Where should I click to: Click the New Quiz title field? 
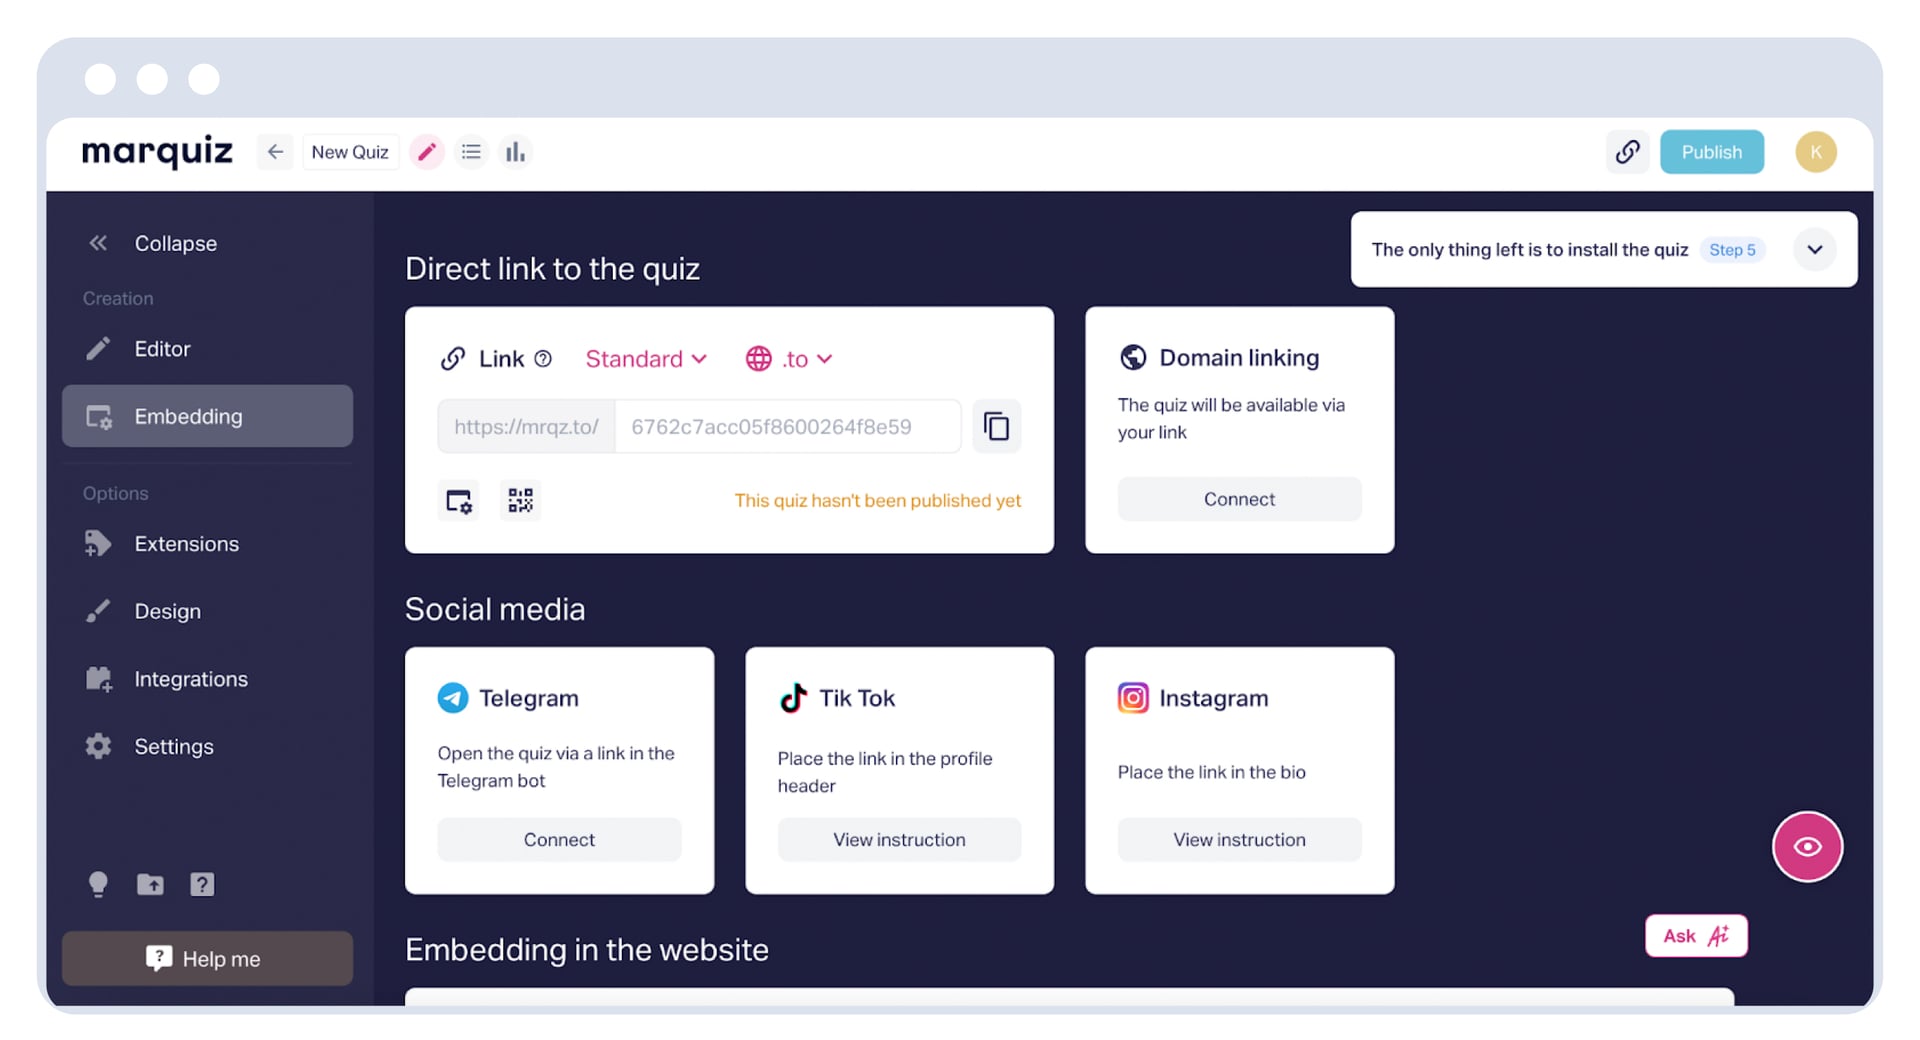pyautogui.click(x=350, y=152)
